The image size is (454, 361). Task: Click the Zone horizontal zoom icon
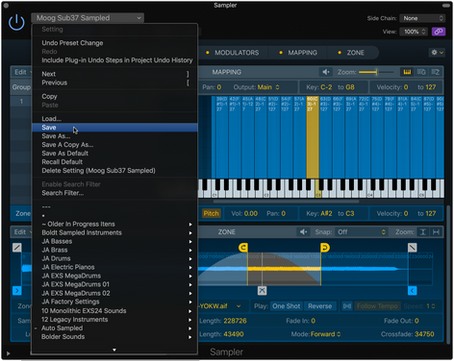click(x=436, y=232)
